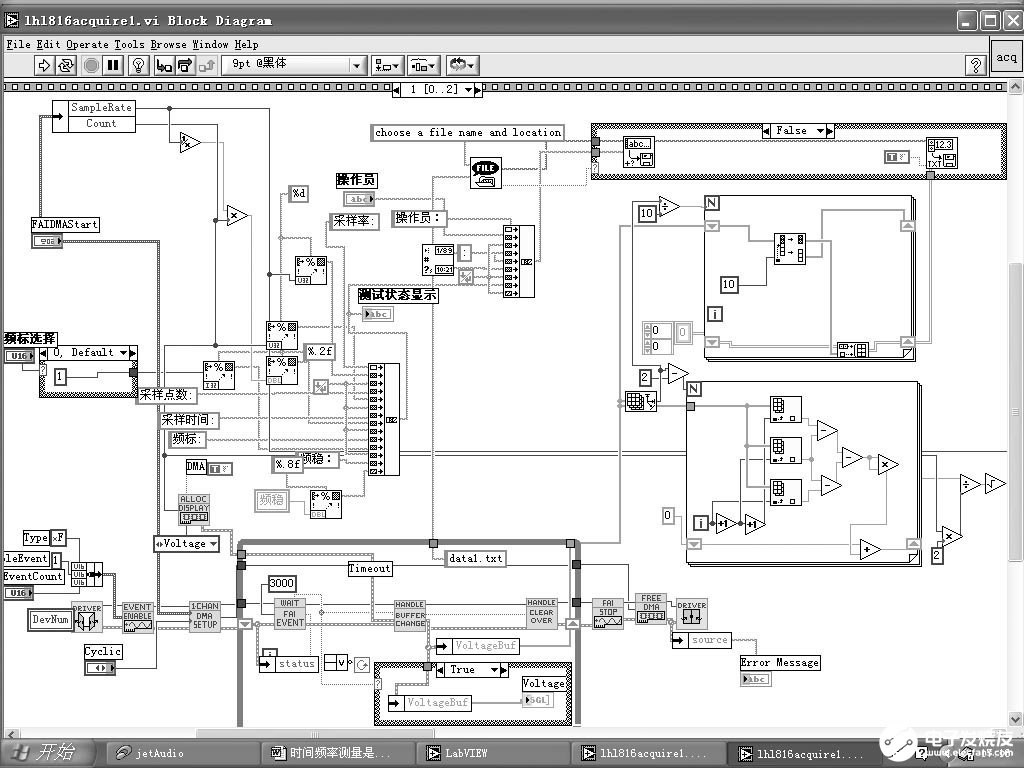
Task: Click the DevNum control terminal
Action: pyautogui.click(x=50, y=620)
